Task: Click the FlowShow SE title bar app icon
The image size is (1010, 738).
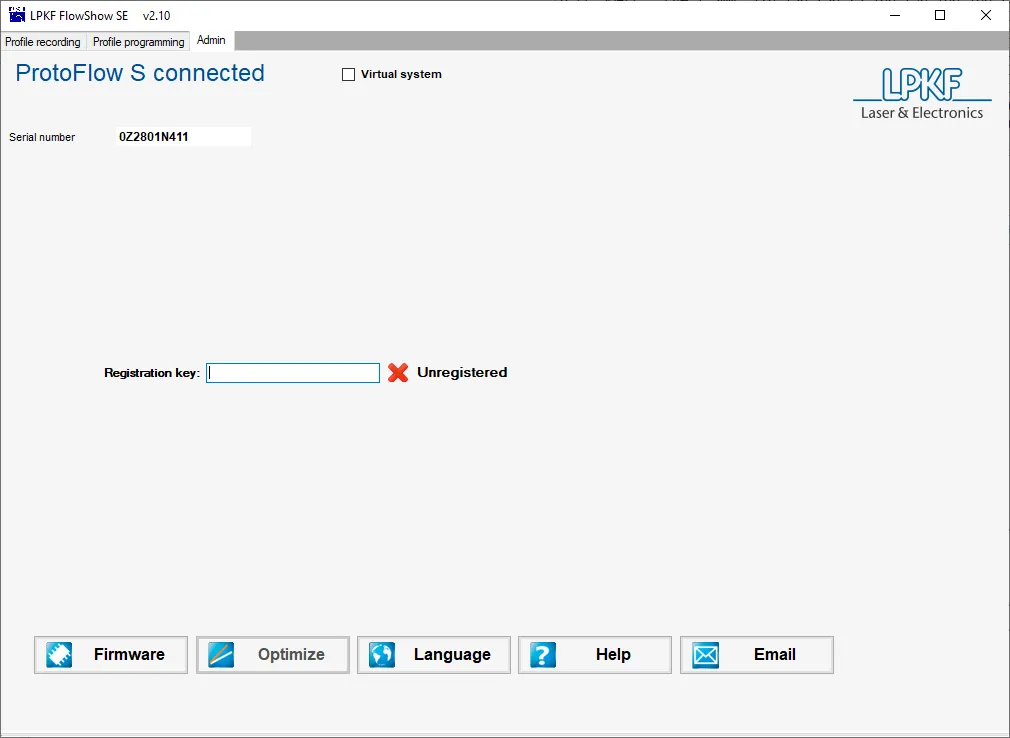Action: pyautogui.click(x=17, y=15)
